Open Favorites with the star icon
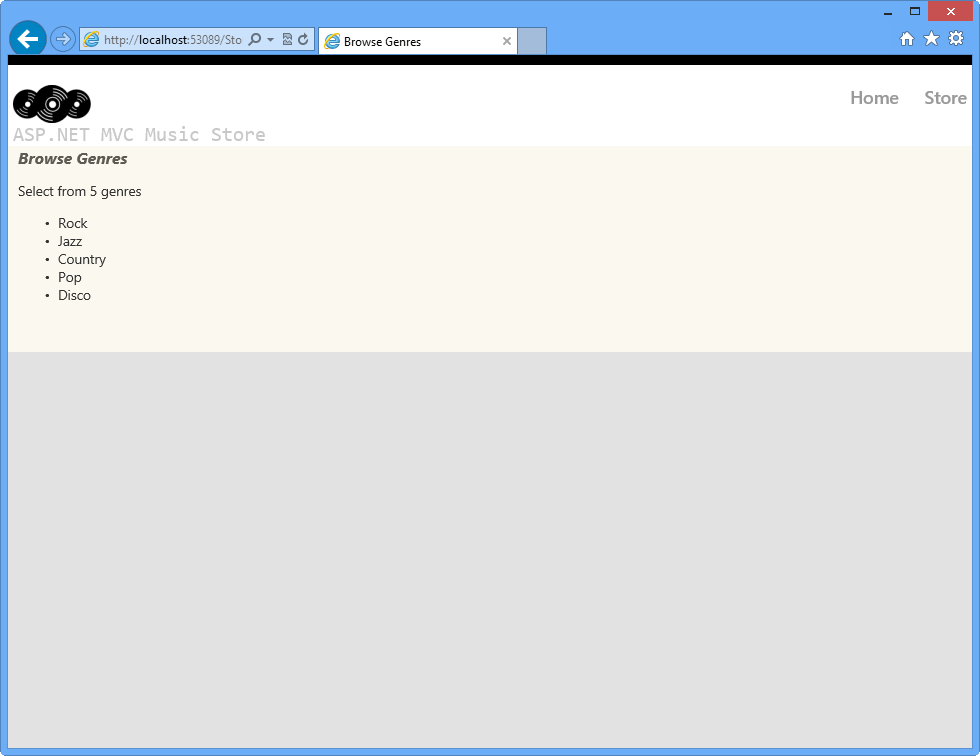This screenshot has width=980, height=756. coord(931,38)
